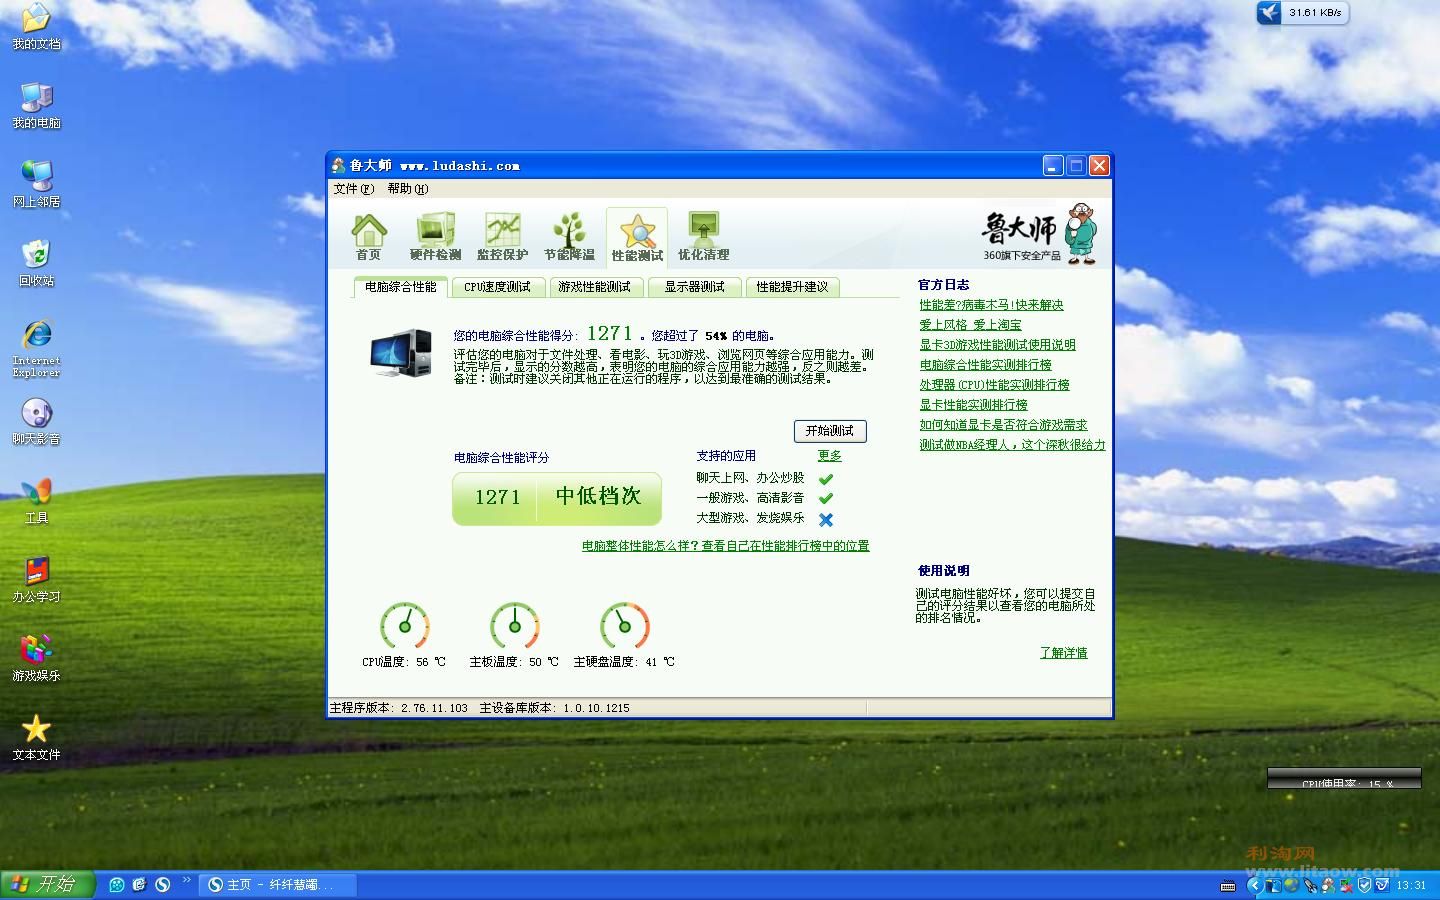Open 我的电脑 desktop icon
The width and height of the screenshot is (1440, 900).
[36, 105]
